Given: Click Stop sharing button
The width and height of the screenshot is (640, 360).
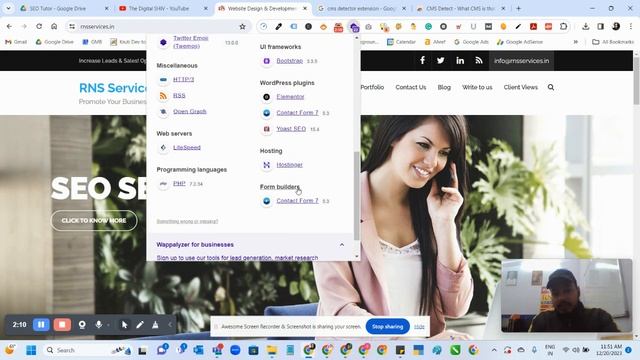Looking at the screenshot, I should (387, 327).
